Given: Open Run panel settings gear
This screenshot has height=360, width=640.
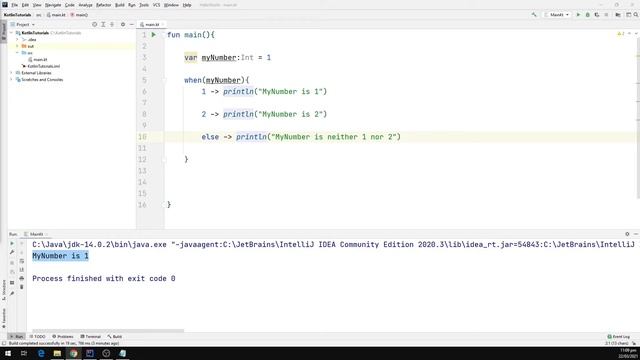Looking at the screenshot, I should tap(627, 234).
